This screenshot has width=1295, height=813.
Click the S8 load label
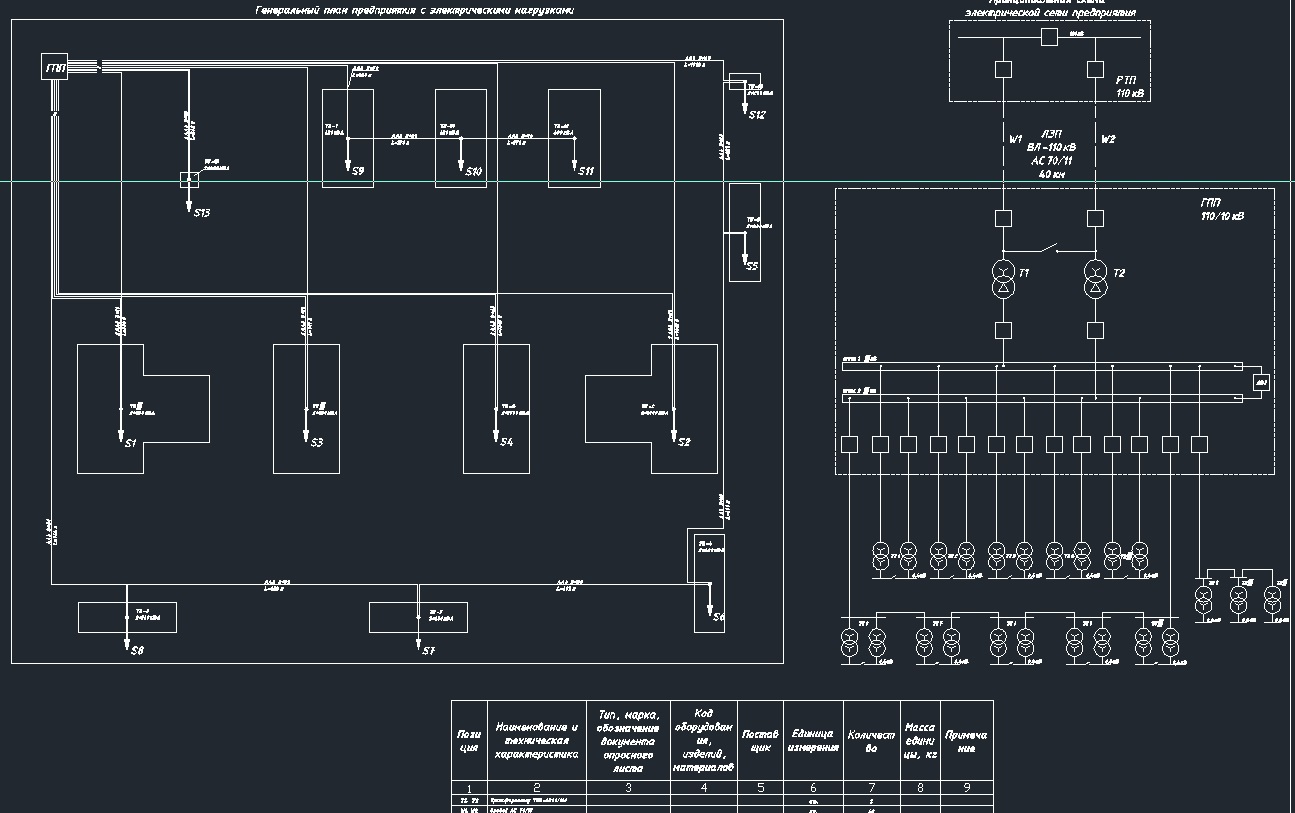point(137,651)
